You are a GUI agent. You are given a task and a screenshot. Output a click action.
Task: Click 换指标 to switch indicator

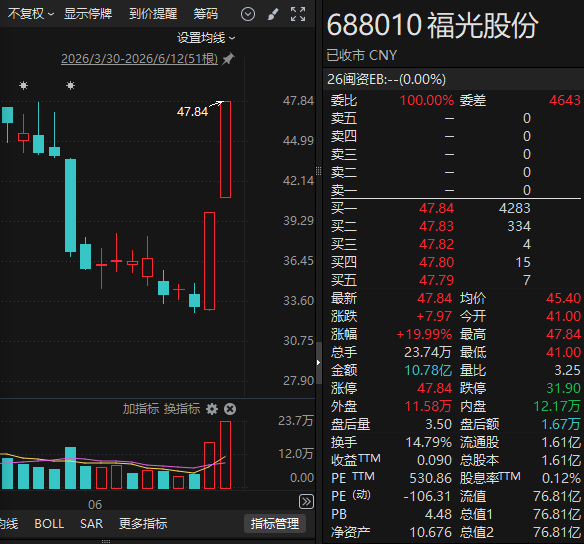coord(182,409)
